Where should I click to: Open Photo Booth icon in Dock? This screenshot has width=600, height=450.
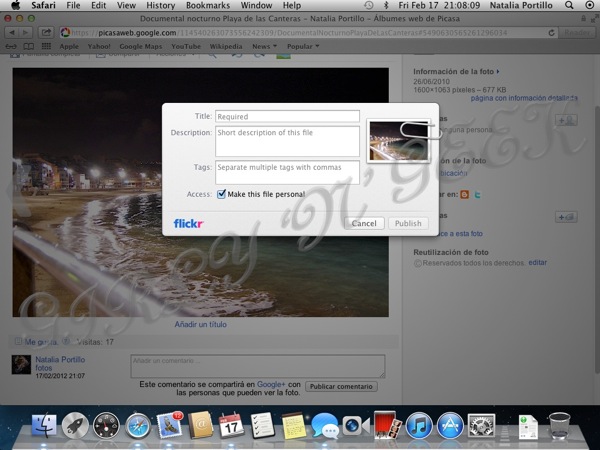click(387, 425)
